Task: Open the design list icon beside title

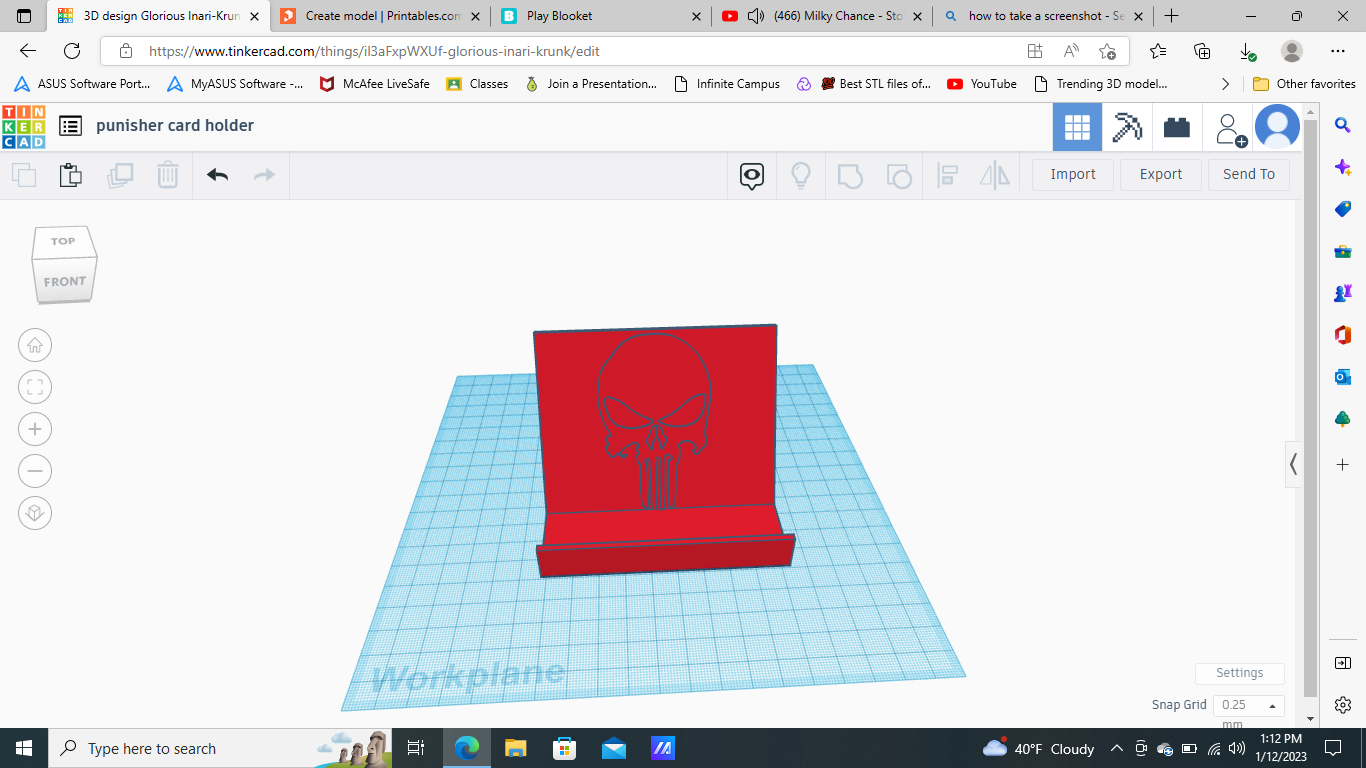Action: (70, 126)
